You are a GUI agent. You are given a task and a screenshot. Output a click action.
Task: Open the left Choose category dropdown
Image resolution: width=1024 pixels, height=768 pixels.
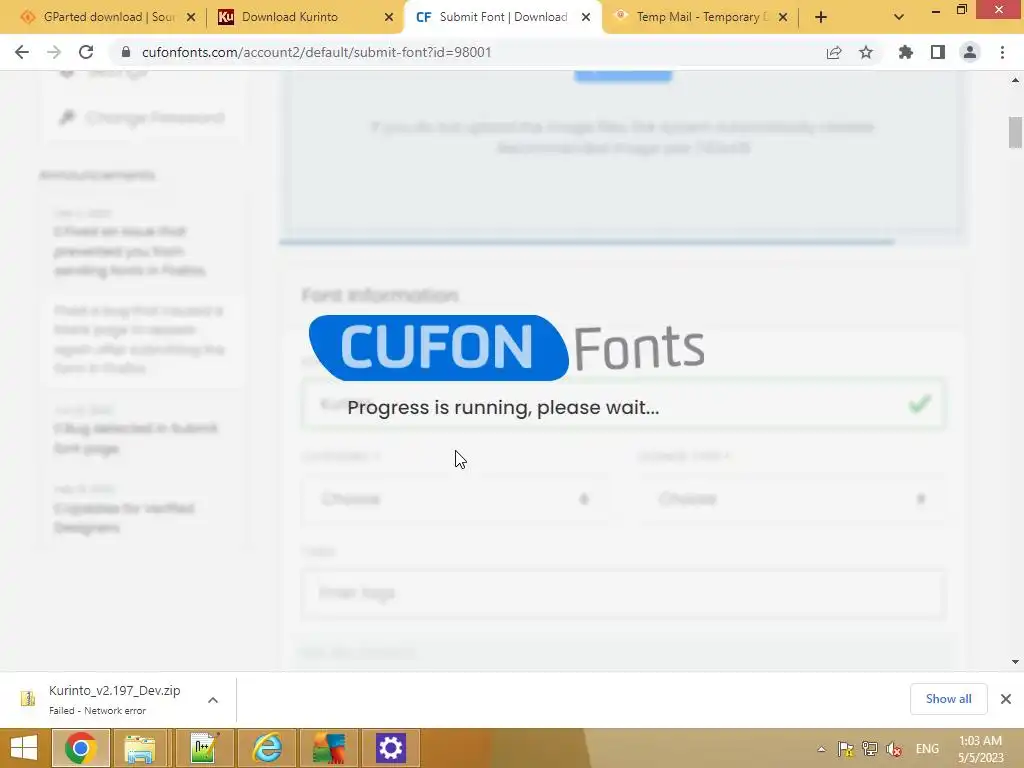pyautogui.click(x=455, y=499)
